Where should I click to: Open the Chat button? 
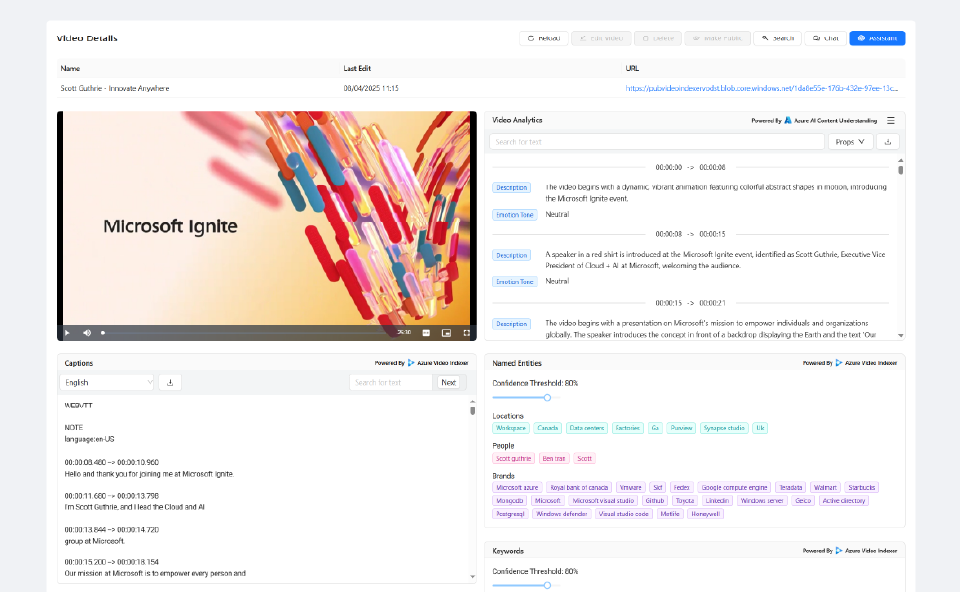tap(826, 38)
